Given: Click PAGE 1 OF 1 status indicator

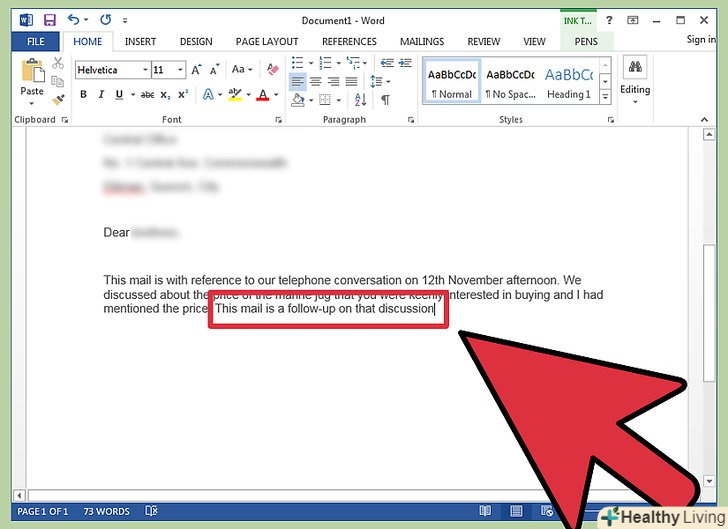Looking at the screenshot, I should pos(42,511).
